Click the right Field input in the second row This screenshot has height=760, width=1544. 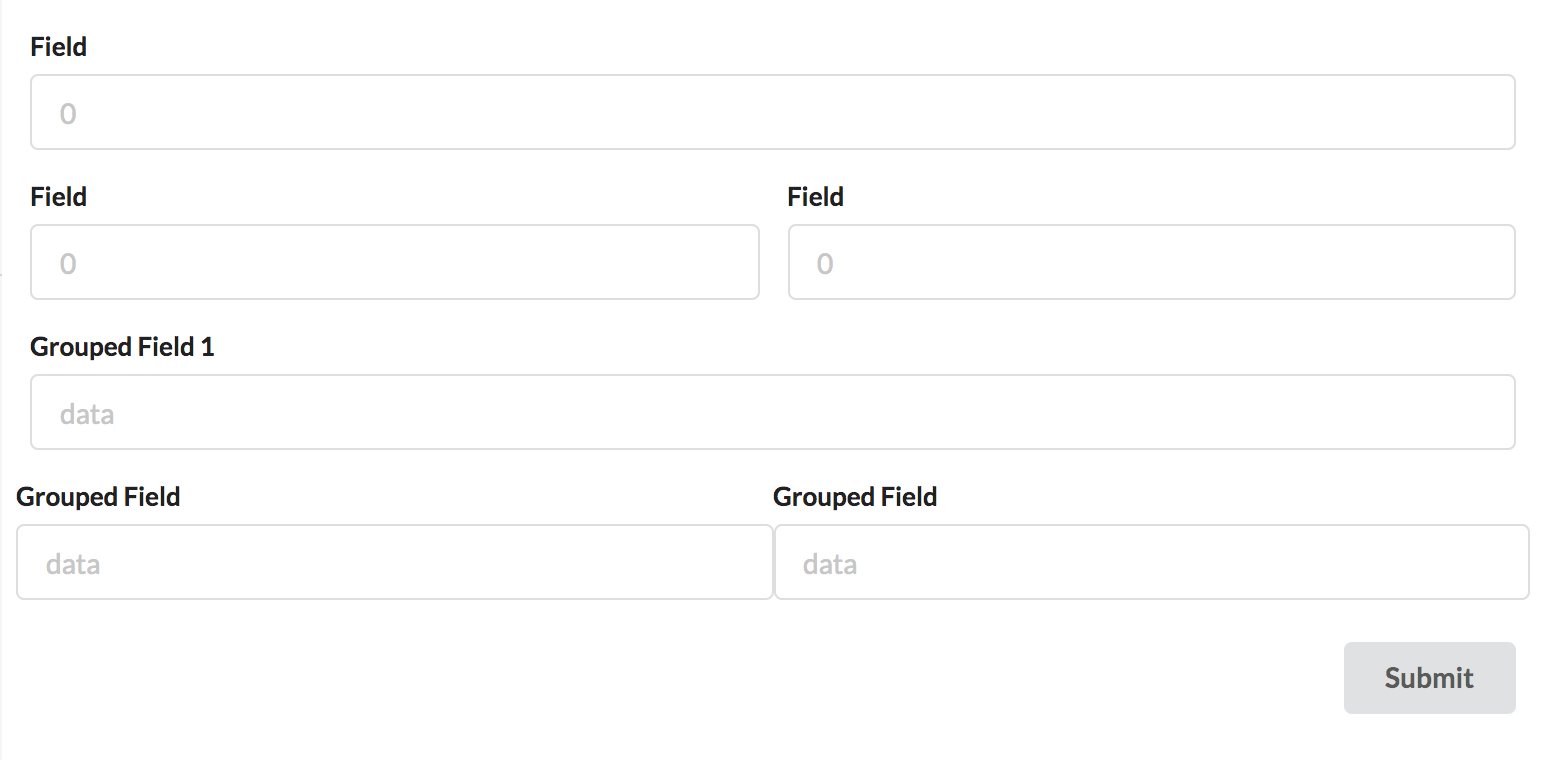click(1150, 262)
